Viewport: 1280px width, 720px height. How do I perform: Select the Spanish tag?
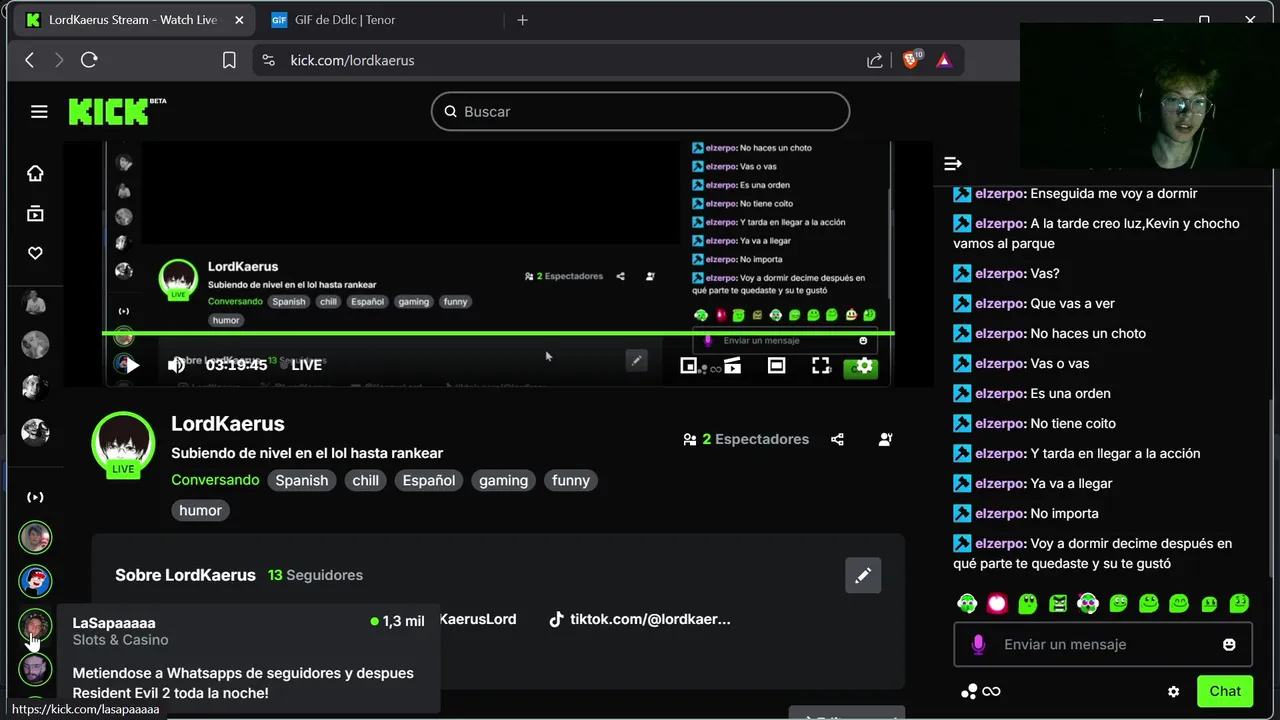pyautogui.click(x=302, y=481)
